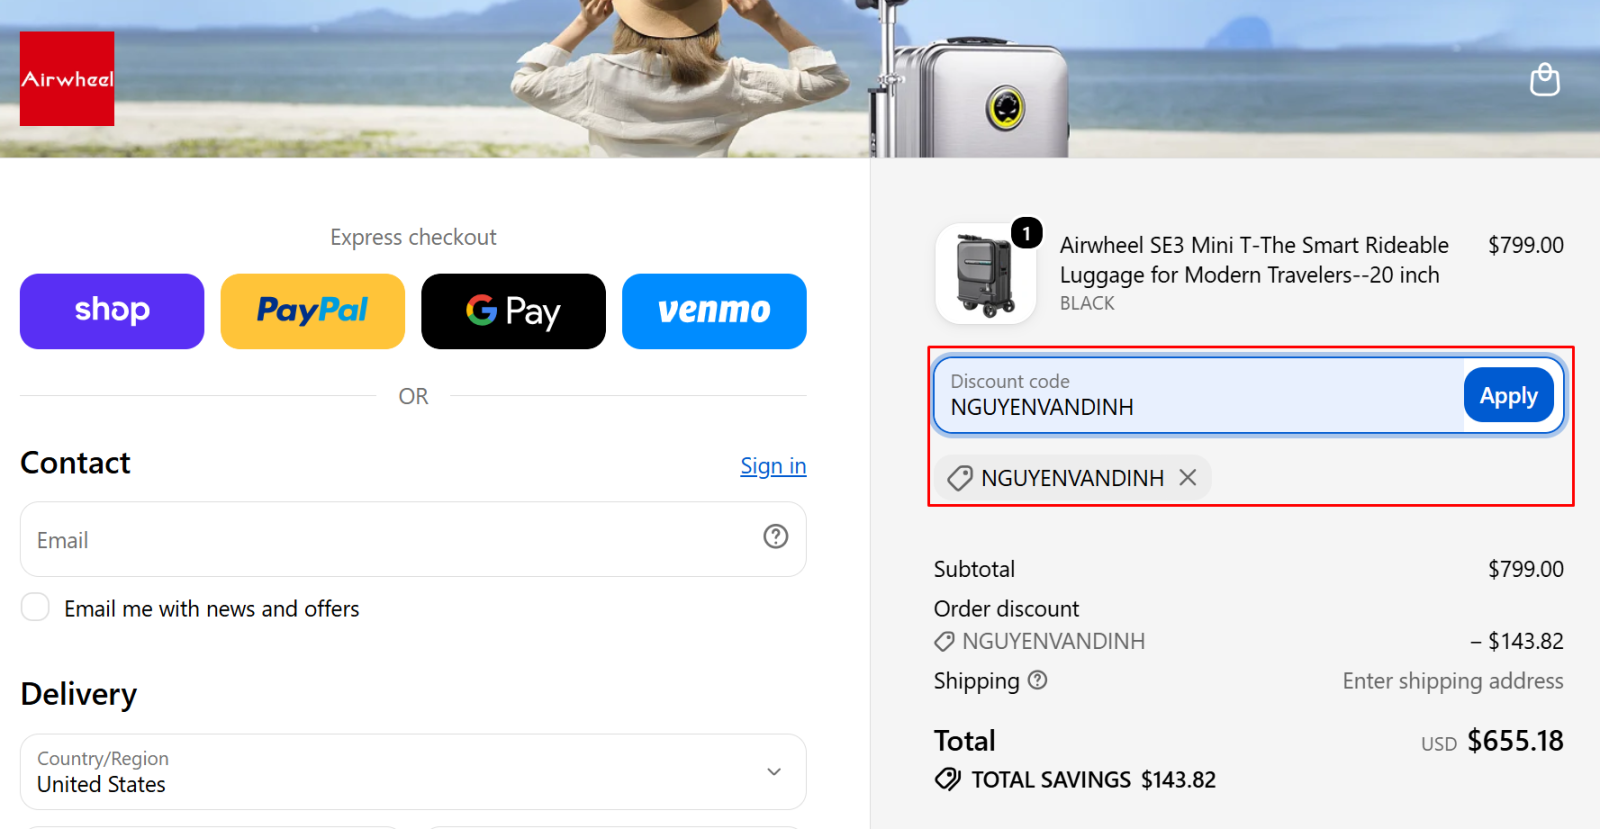Apply the discount code
The width and height of the screenshot is (1600, 829).
click(1509, 396)
